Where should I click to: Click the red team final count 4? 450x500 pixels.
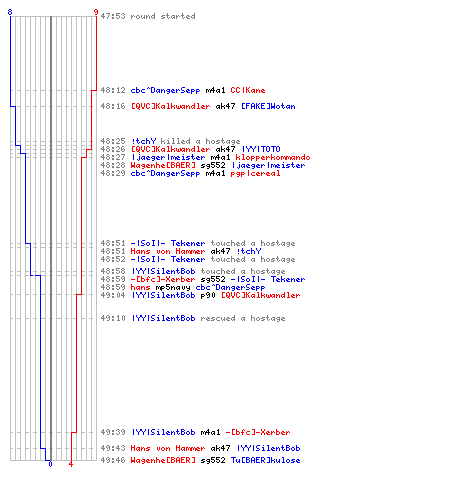[71, 464]
